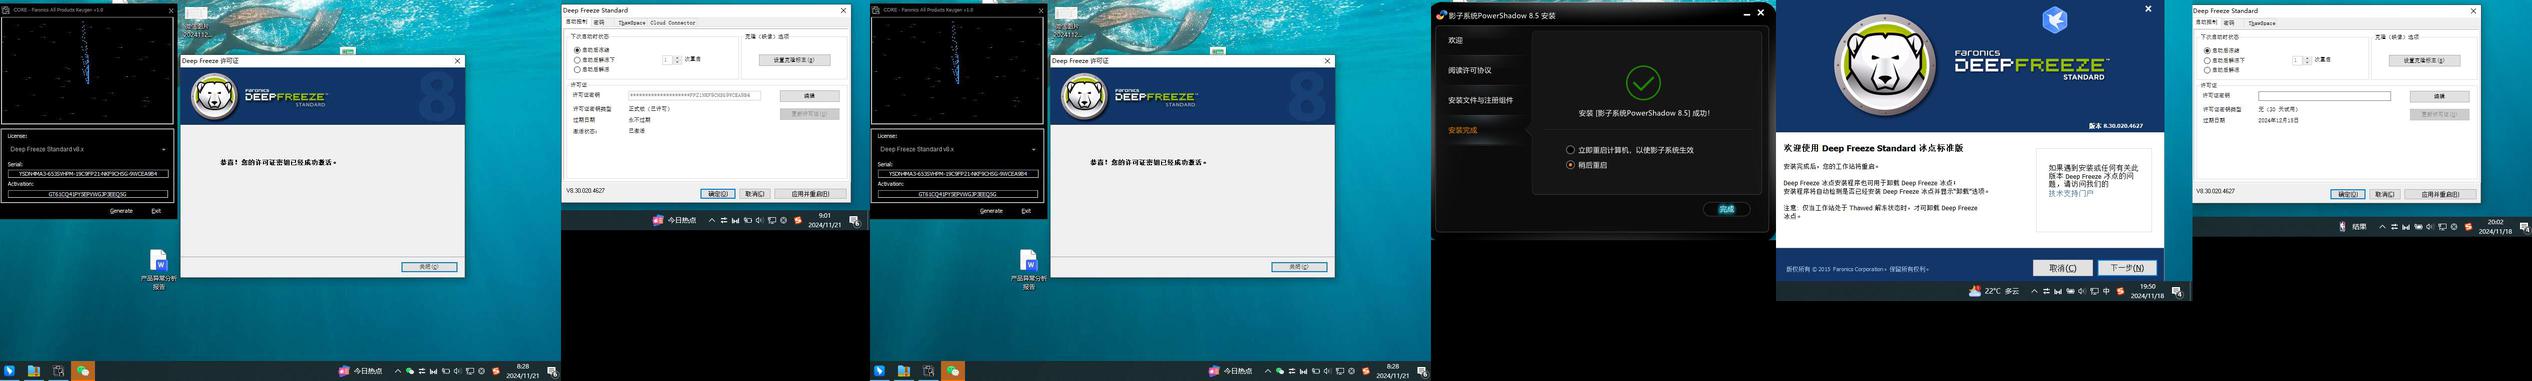Click 设置克隆标志 in the trial Deep Freeze window
The image size is (2532, 381).
tap(2424, 61)
